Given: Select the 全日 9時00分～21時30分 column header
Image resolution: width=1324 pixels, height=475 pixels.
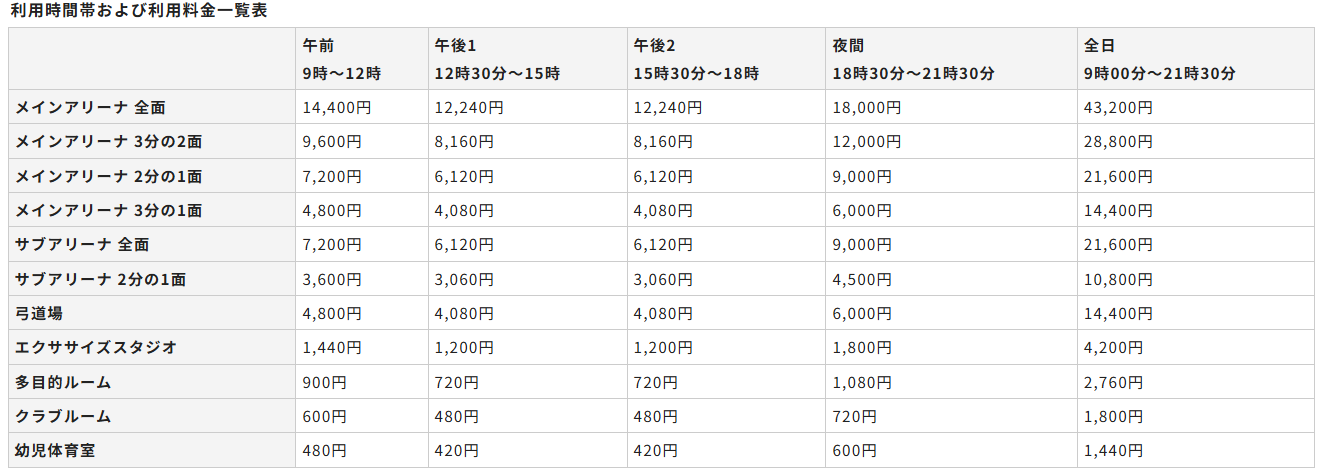Looking at the screenshot, I should pos(1160,59).
